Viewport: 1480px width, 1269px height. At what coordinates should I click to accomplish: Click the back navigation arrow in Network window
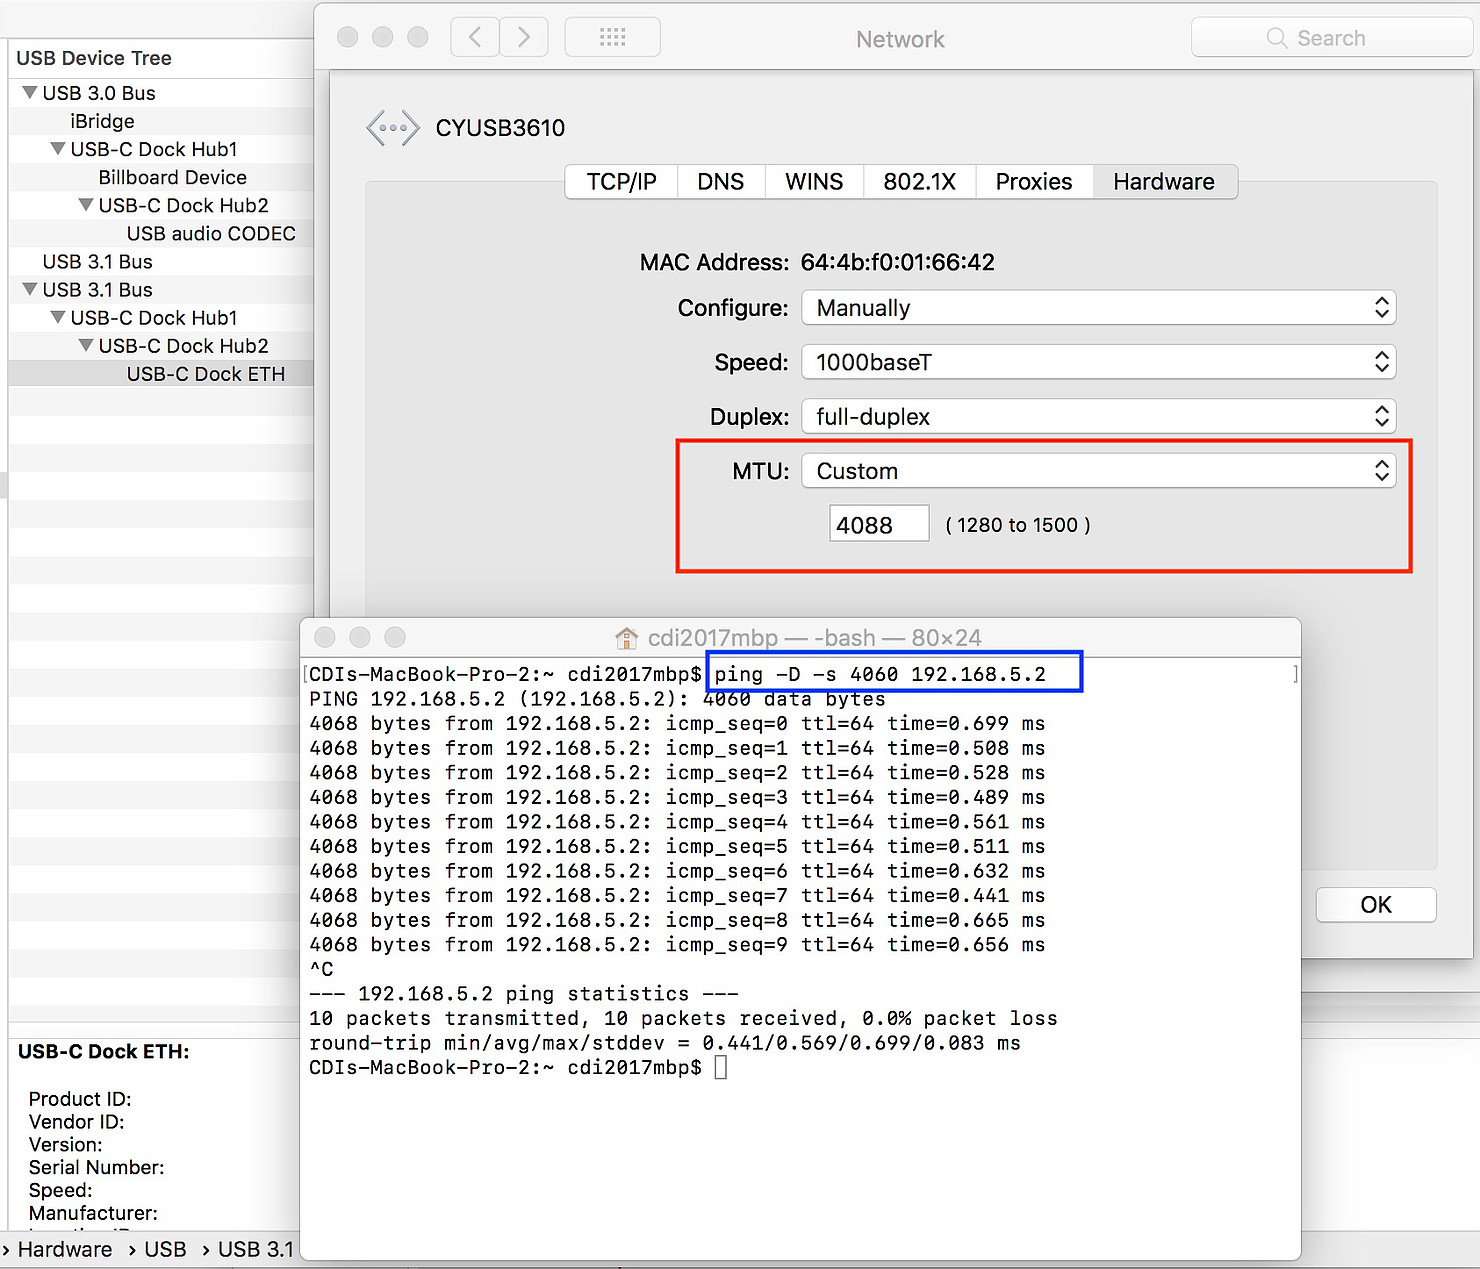pyautogui.click(x=475, y=38)
